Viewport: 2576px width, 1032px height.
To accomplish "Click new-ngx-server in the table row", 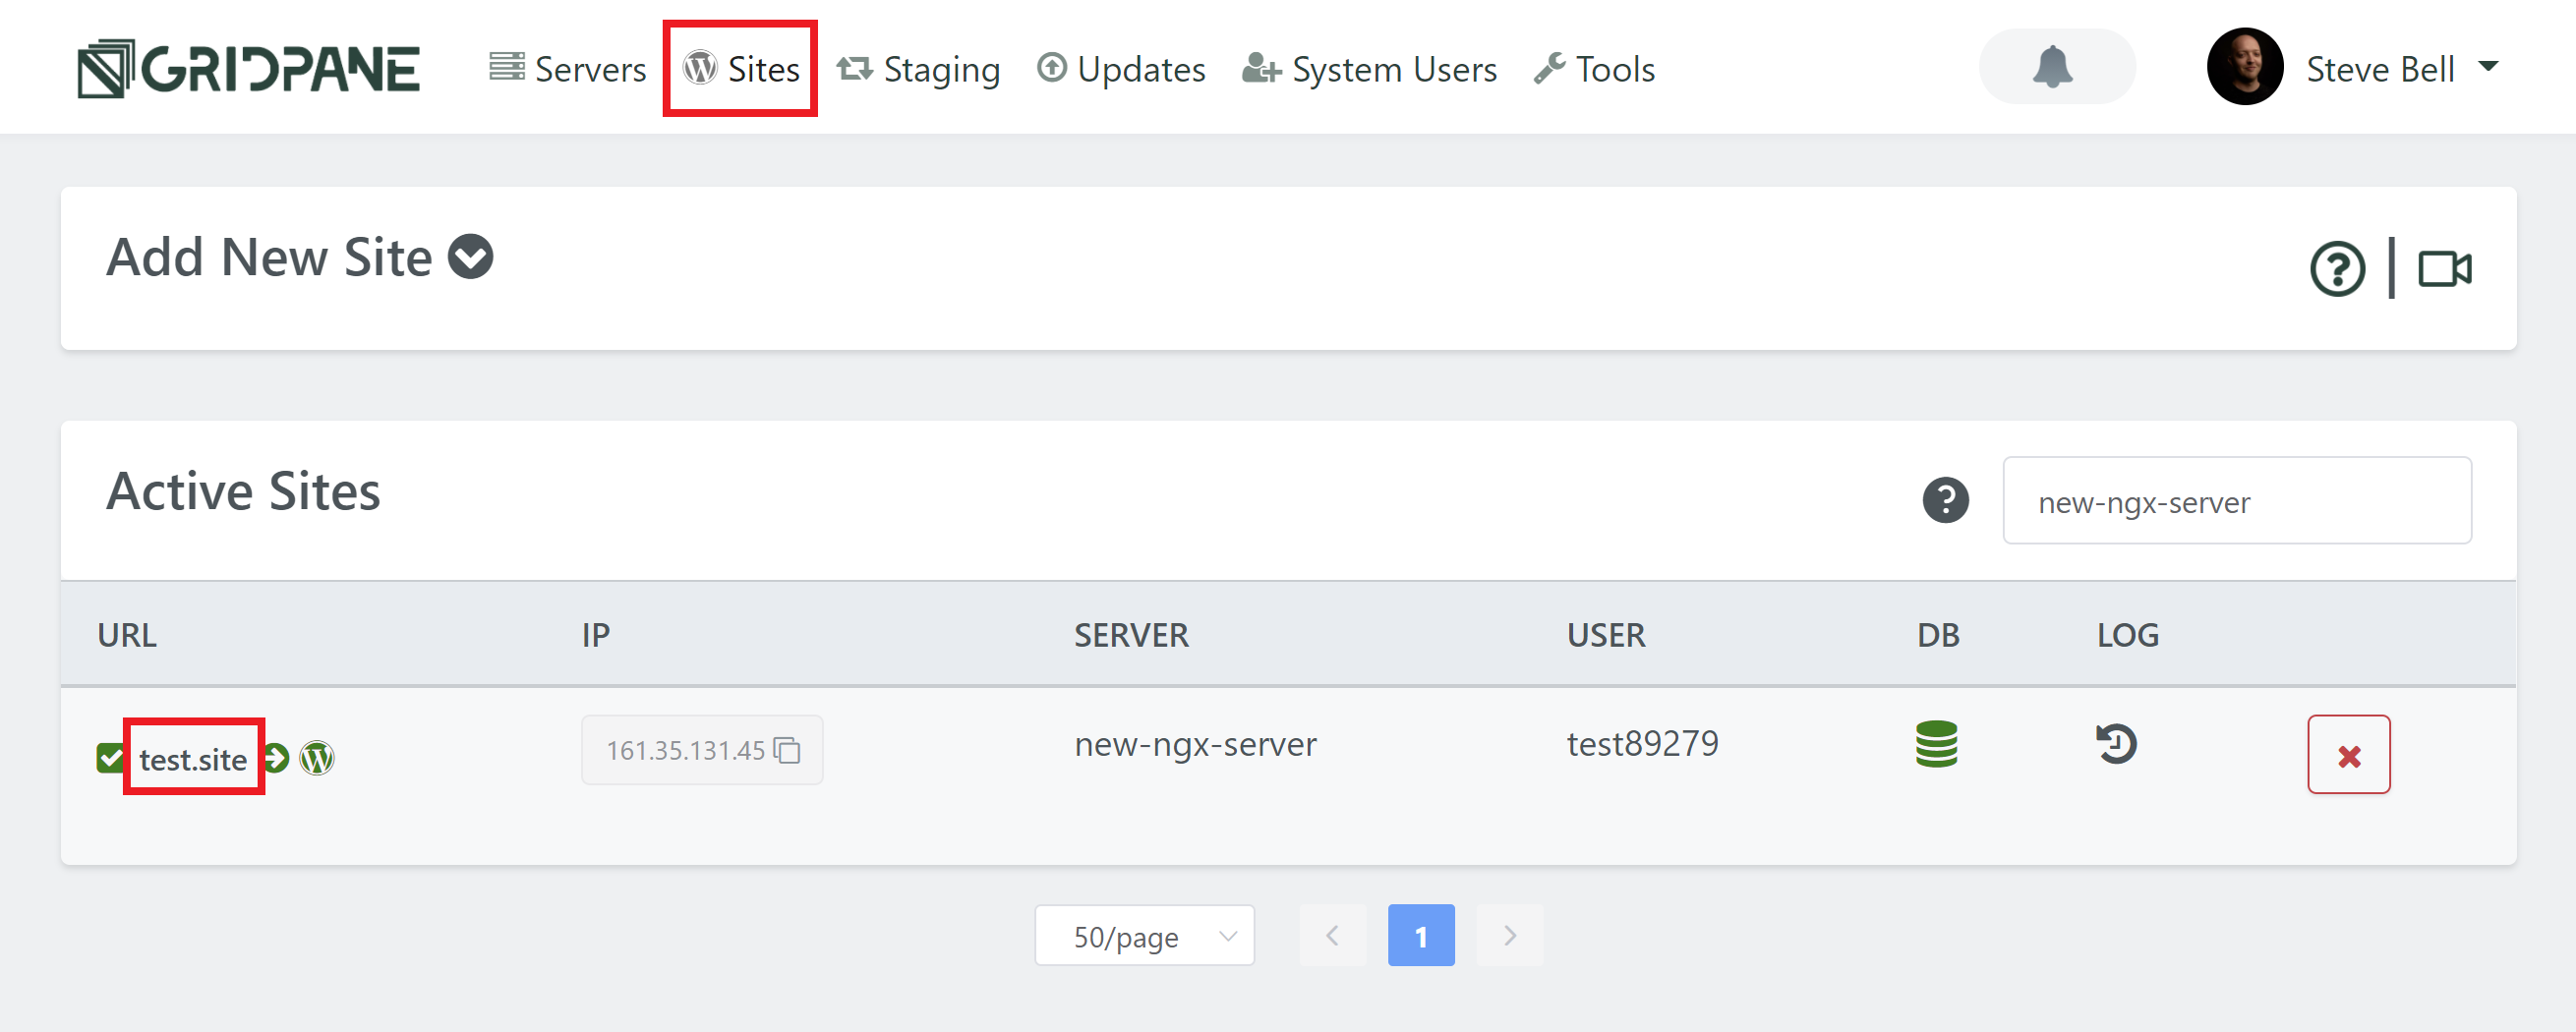I will (1195, 744).
